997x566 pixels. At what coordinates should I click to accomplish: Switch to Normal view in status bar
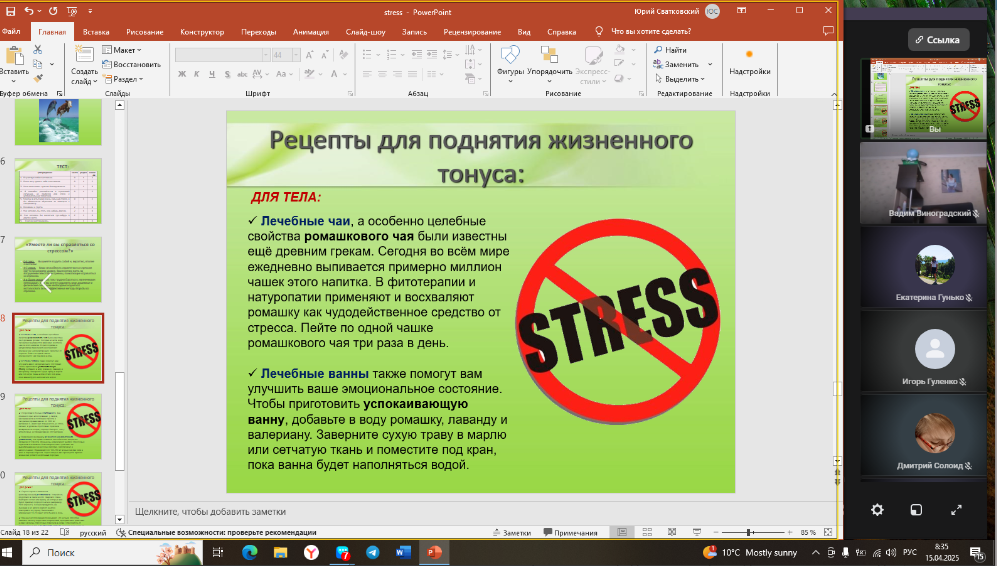click(622, 532)
